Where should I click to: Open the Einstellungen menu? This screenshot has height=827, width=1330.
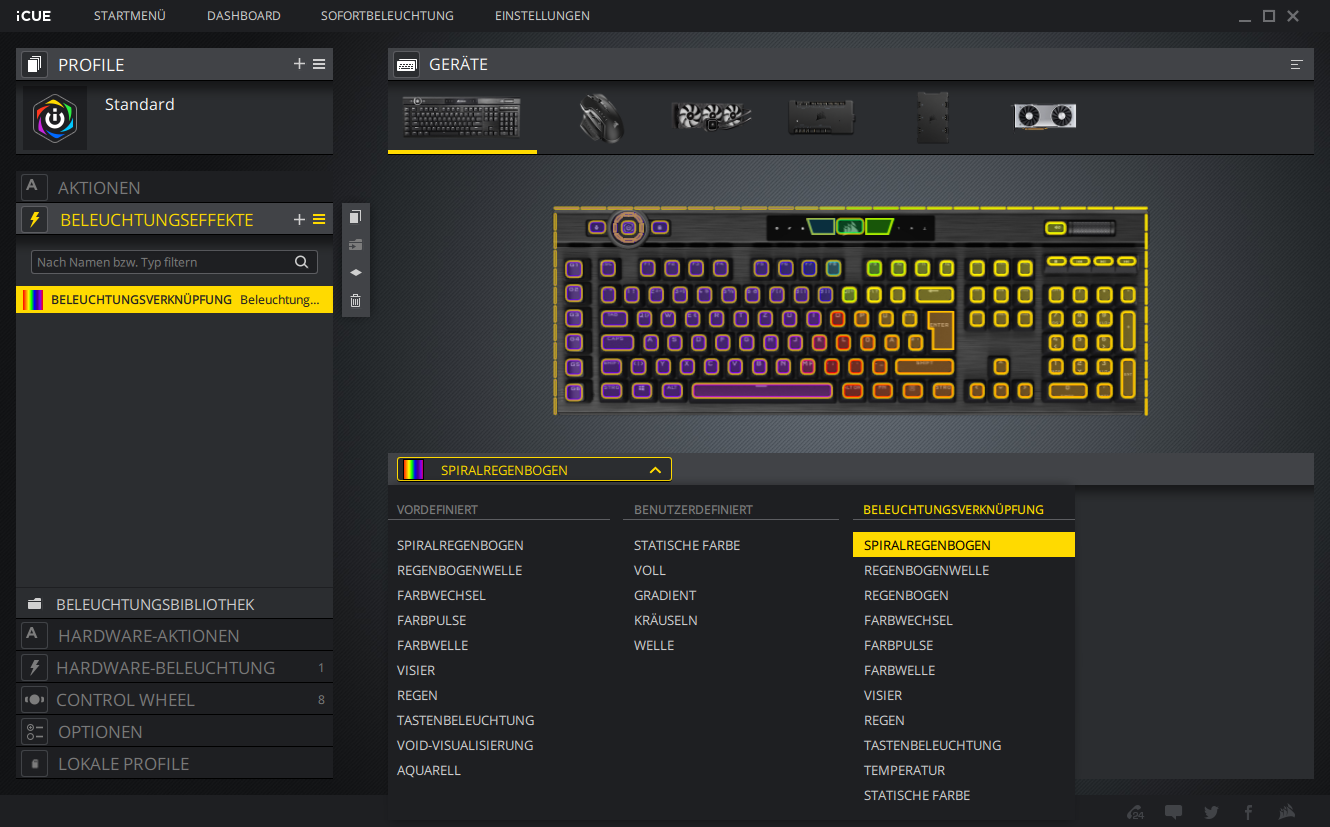(542, 16)
